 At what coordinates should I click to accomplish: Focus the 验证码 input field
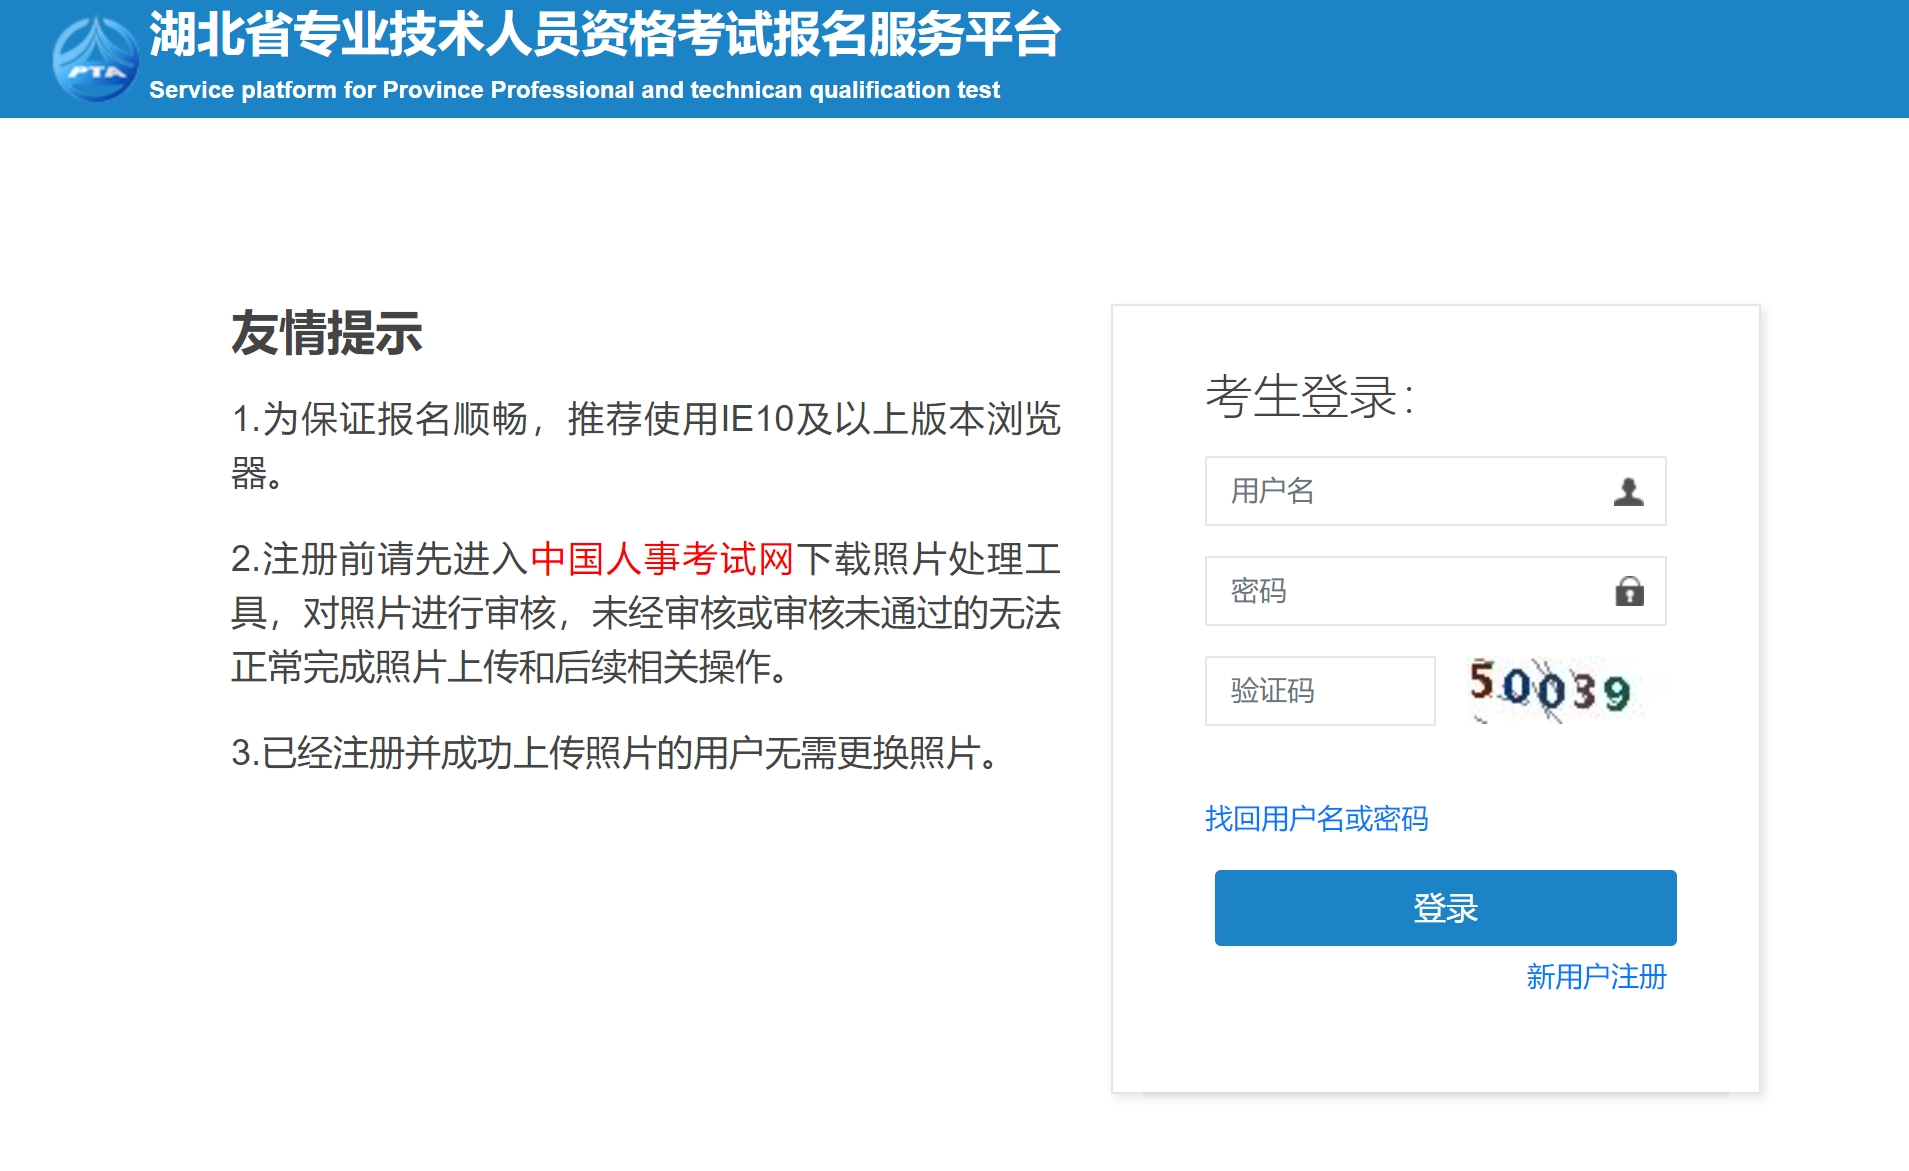pyautogui.click(x=1320, y=691)
